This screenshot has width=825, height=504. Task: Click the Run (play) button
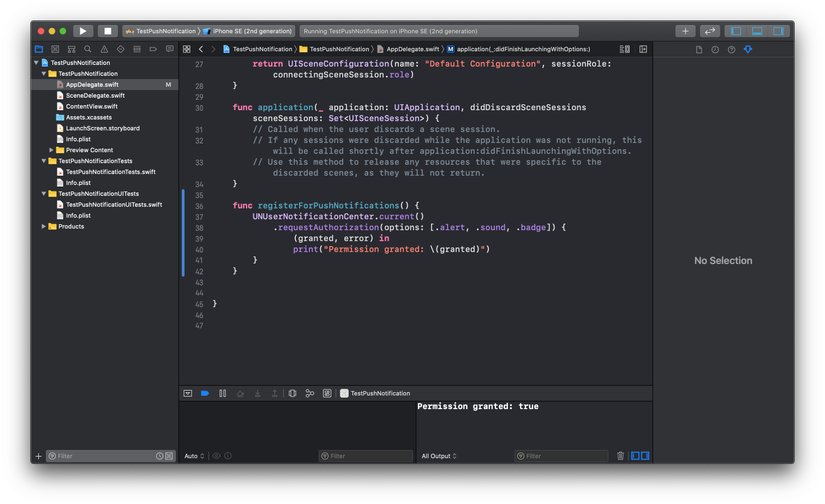tap(83, 31)
